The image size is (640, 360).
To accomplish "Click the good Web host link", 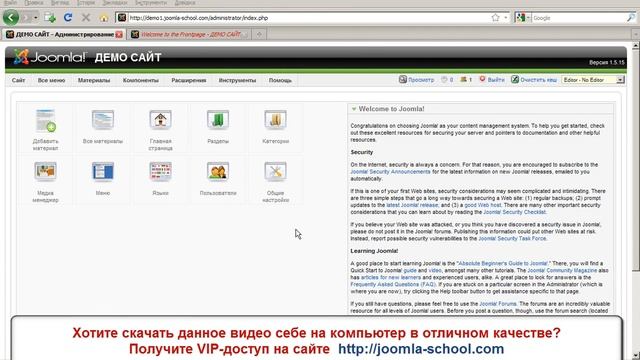I will coord(483,205).
